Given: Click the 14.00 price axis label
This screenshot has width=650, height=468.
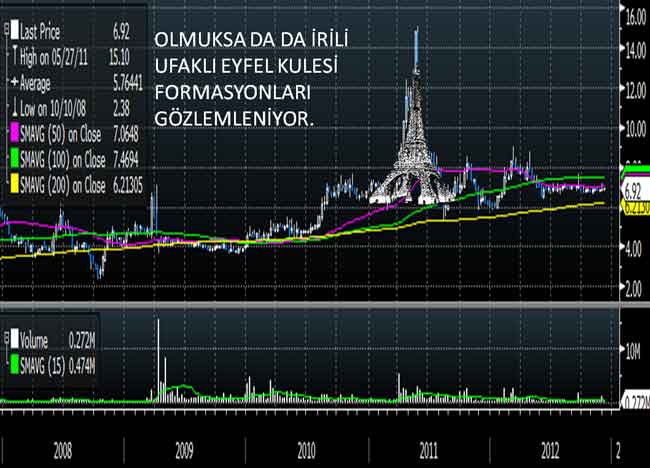Looking at the screenshot, I should click(x=636, y=52).
